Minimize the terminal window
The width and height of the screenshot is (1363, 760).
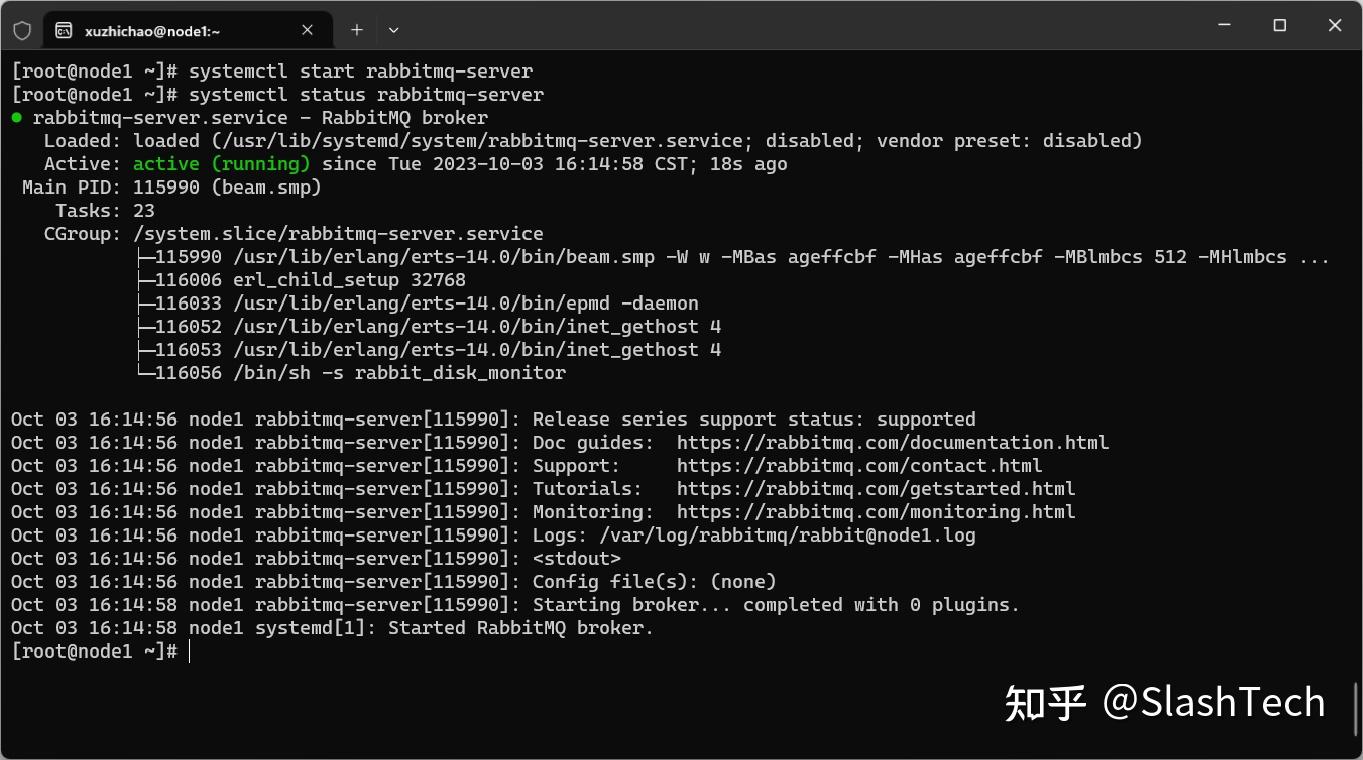1224,26
